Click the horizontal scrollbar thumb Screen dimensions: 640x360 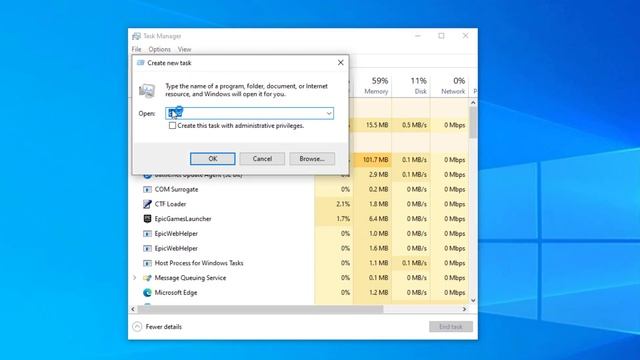coord(261,309)
